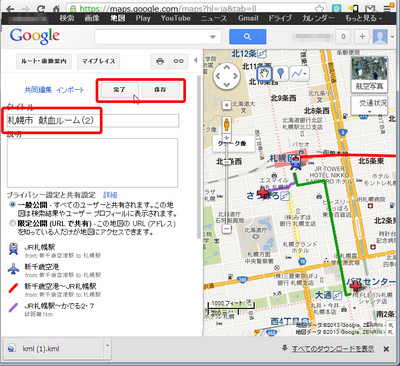400x366 pixels.
Task: Open 検索 in the top navigation bar
Action: [x=67, y=18]
